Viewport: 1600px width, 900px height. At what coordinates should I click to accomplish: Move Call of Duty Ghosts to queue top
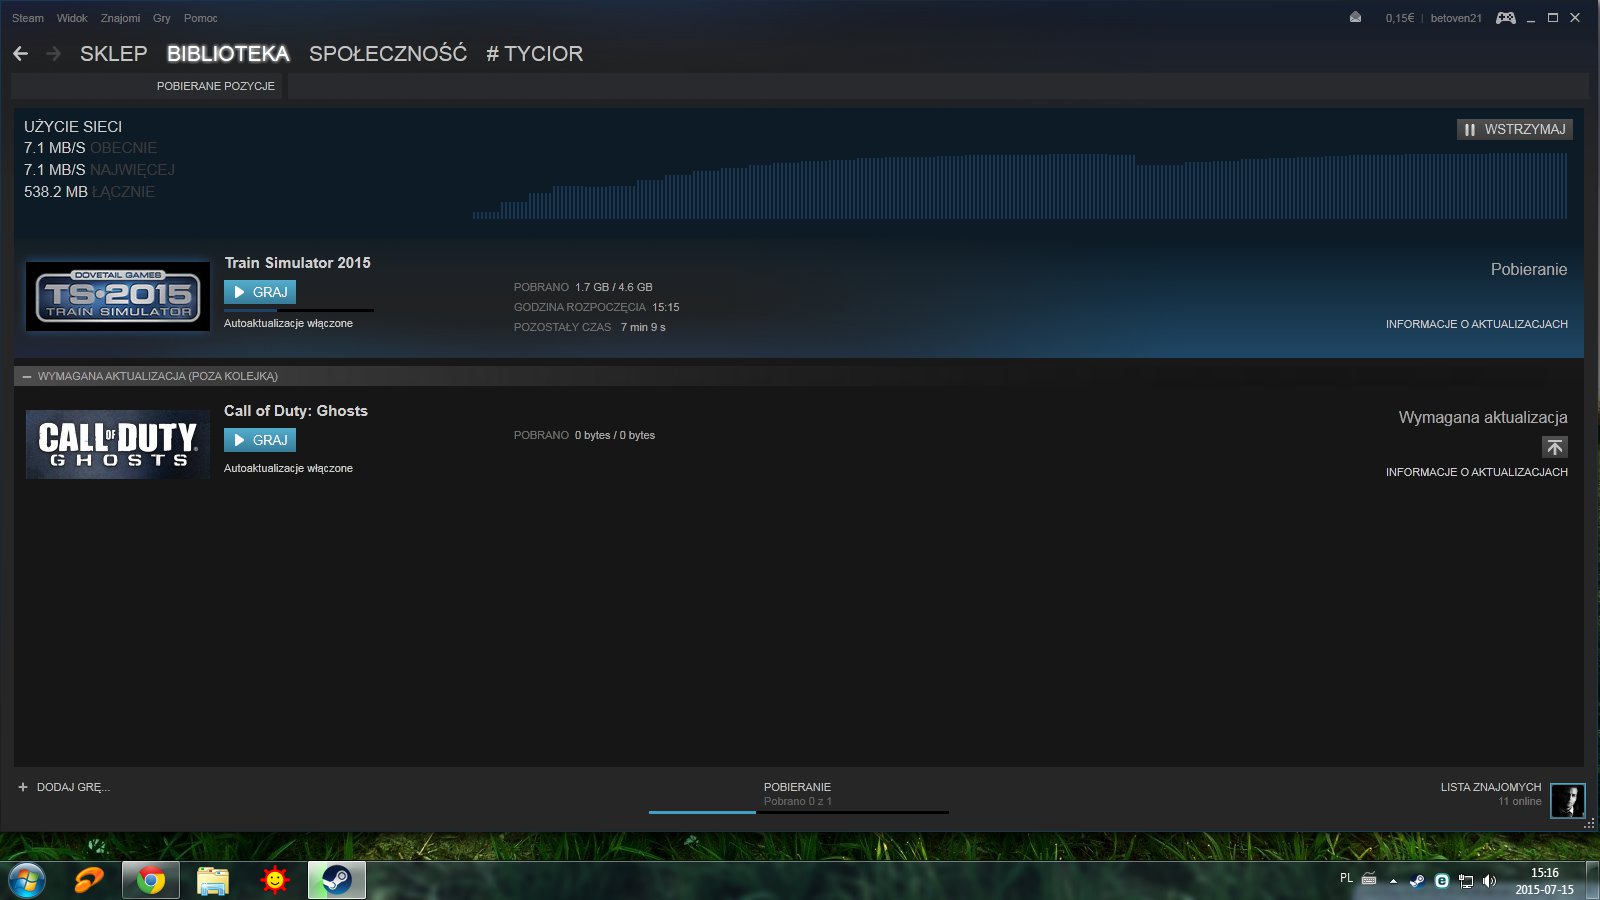click(x=1554, y=447)
